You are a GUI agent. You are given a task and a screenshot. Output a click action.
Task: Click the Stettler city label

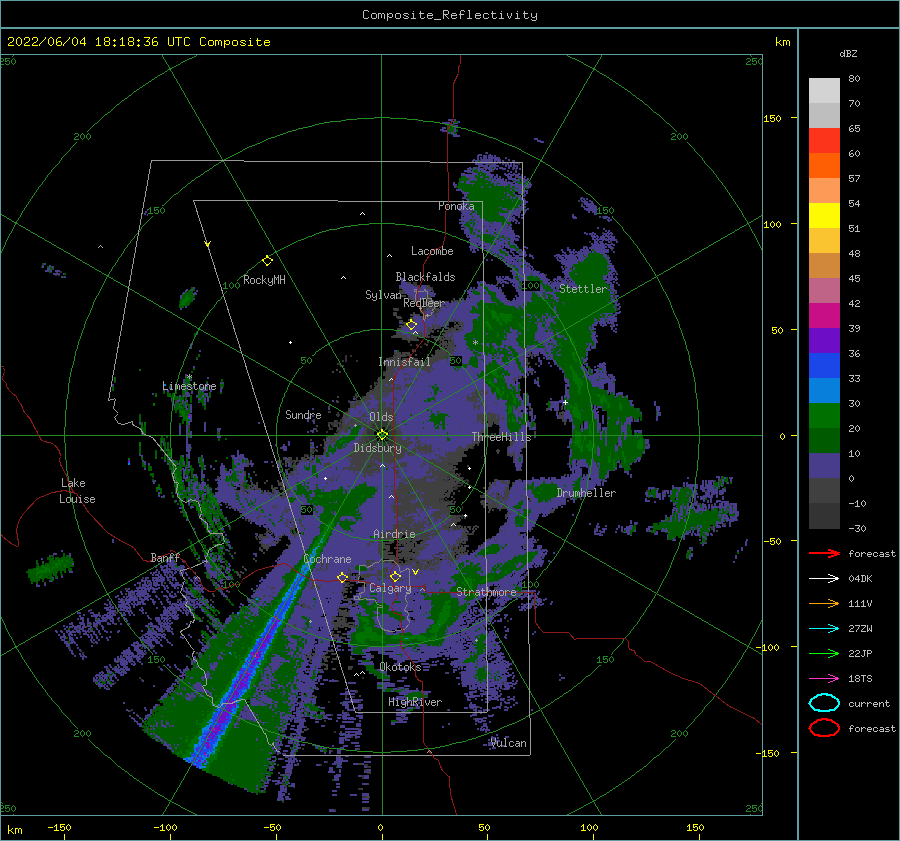[x=583, y=289]
